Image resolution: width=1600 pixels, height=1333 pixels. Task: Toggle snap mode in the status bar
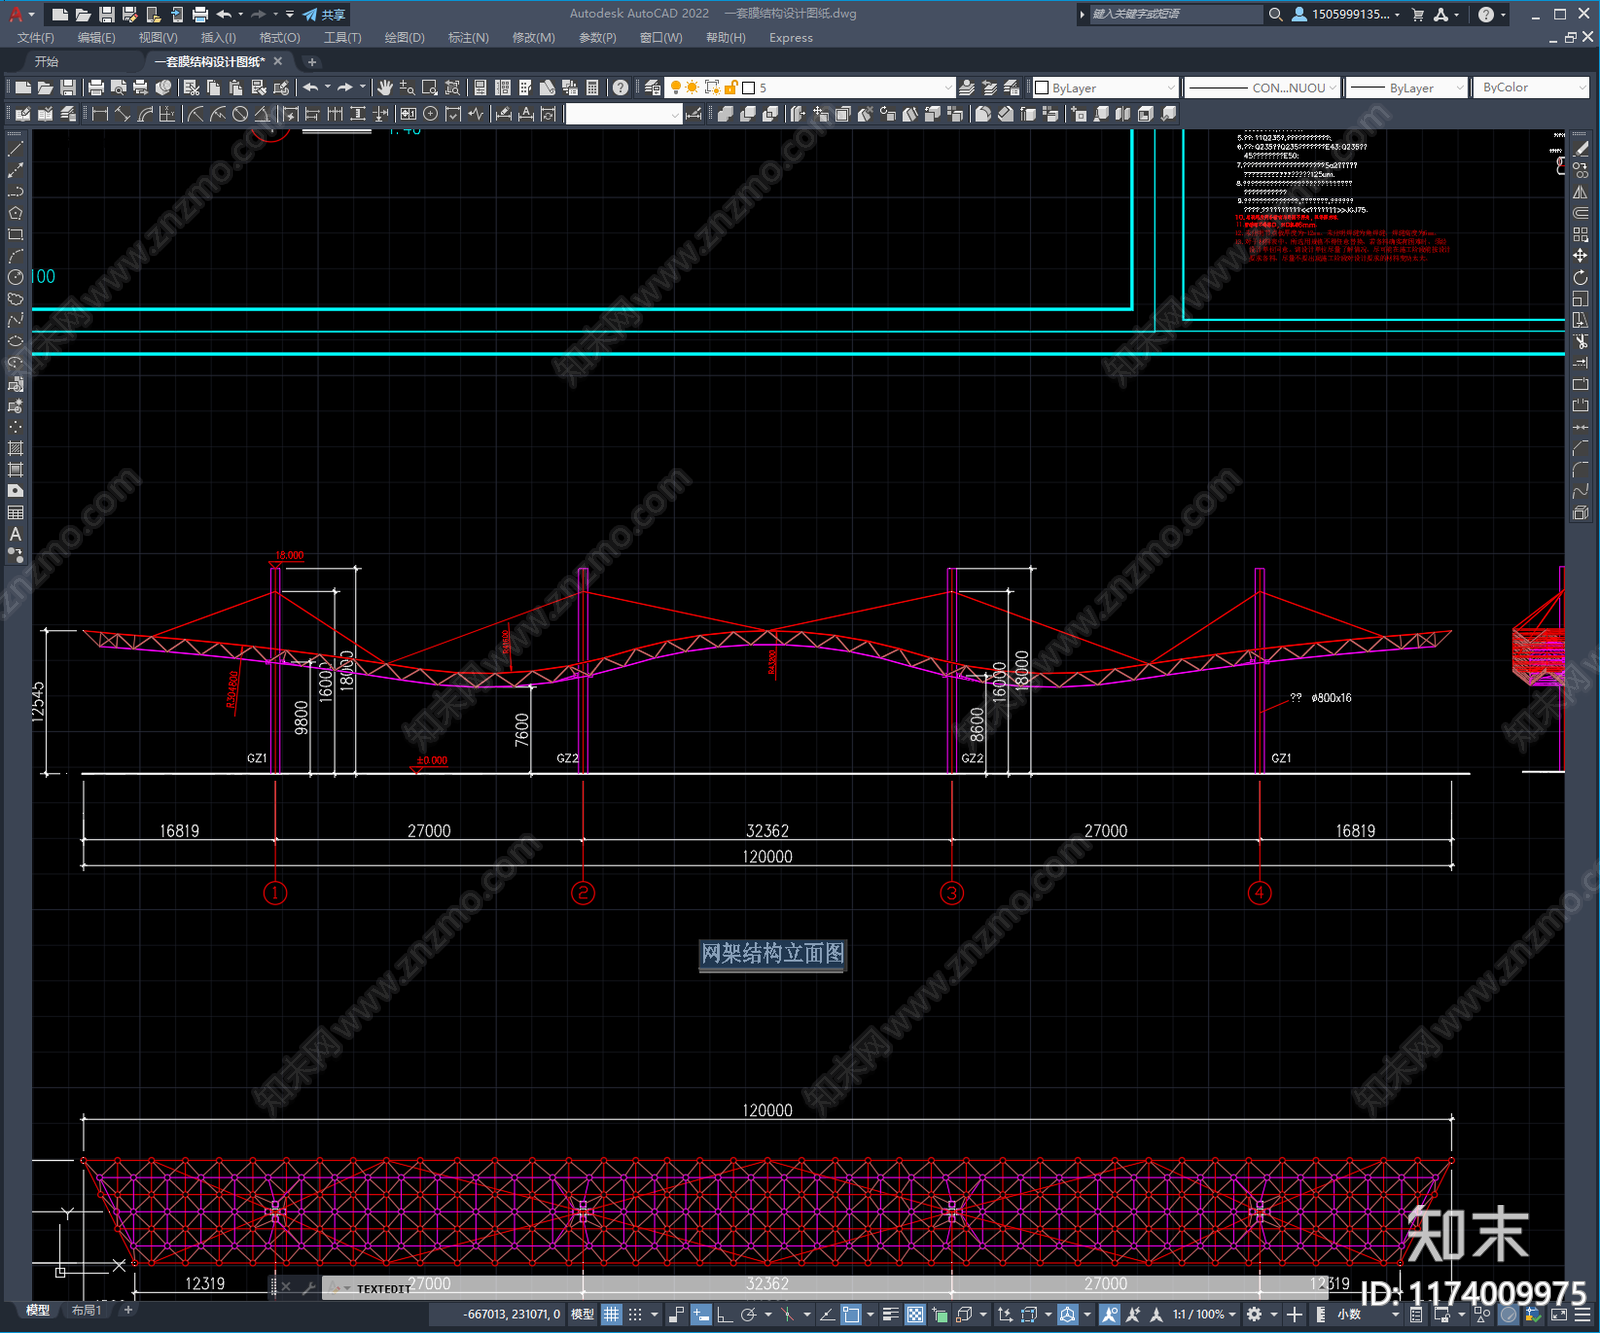pos(635,1314)
